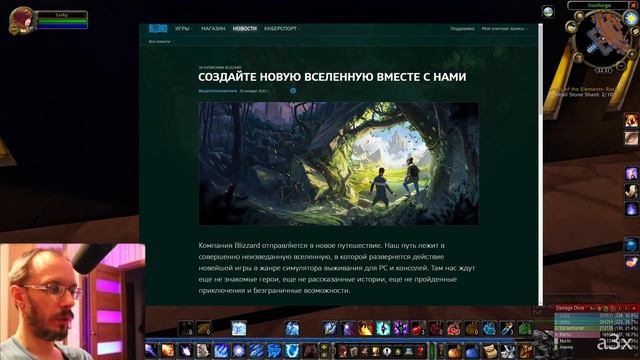Click the face portrait buff icon on right
Viewport: 640px width, 360px height.
tap(631, 138)
